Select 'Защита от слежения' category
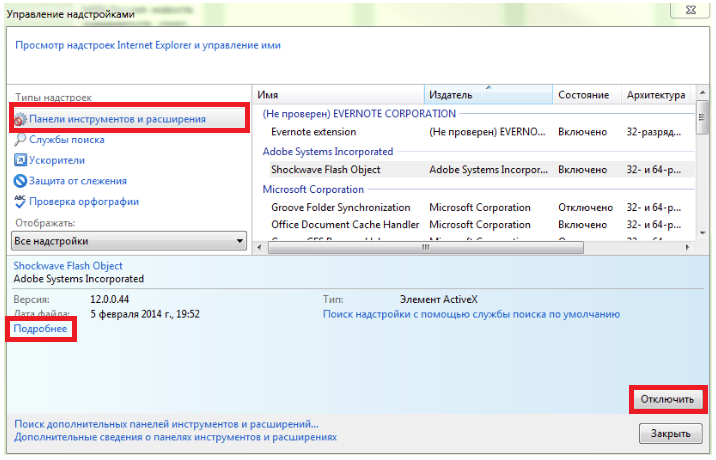This screenshot has height=460, width=716. 78,181
